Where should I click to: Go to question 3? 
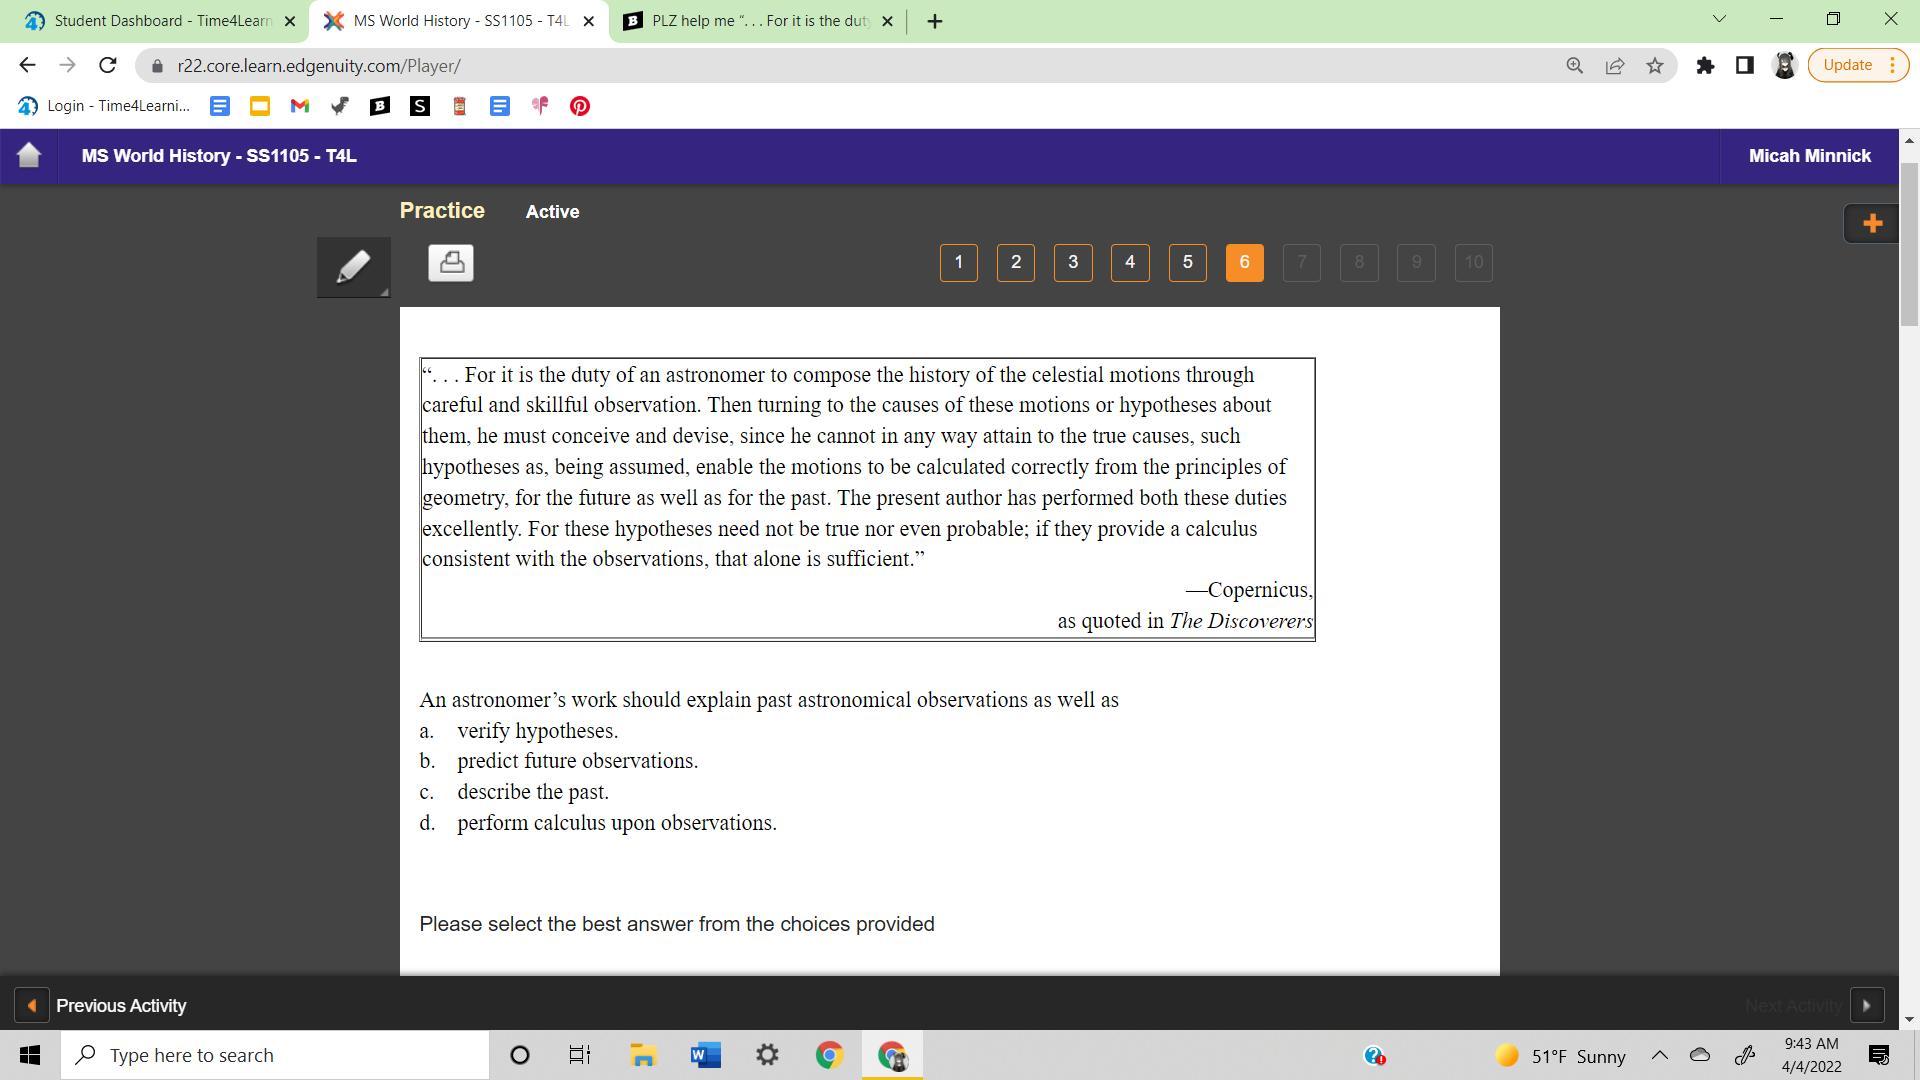coord(1073,263)
